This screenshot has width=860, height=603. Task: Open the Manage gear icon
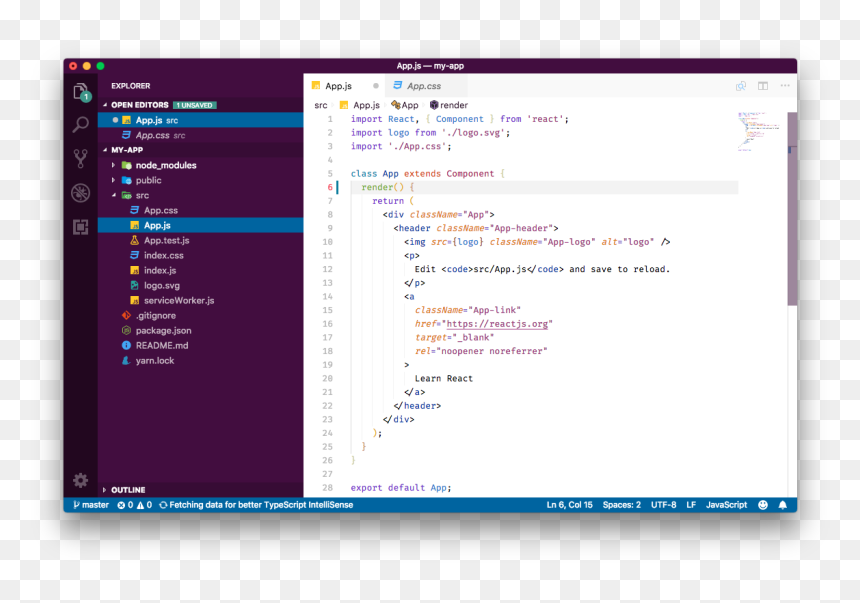click(81, 480)
